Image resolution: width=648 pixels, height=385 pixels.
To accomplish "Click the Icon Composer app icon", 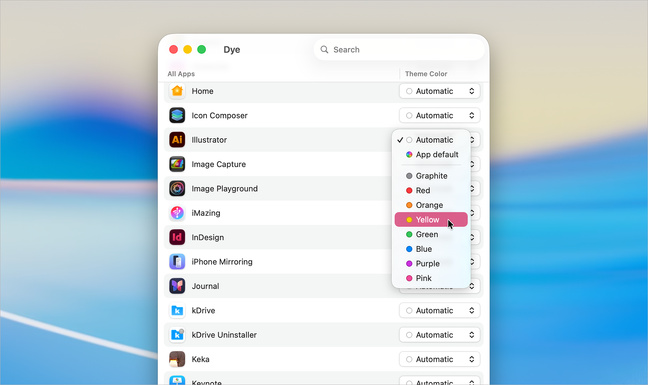I will pyautogui.click(x=177, y=115).
